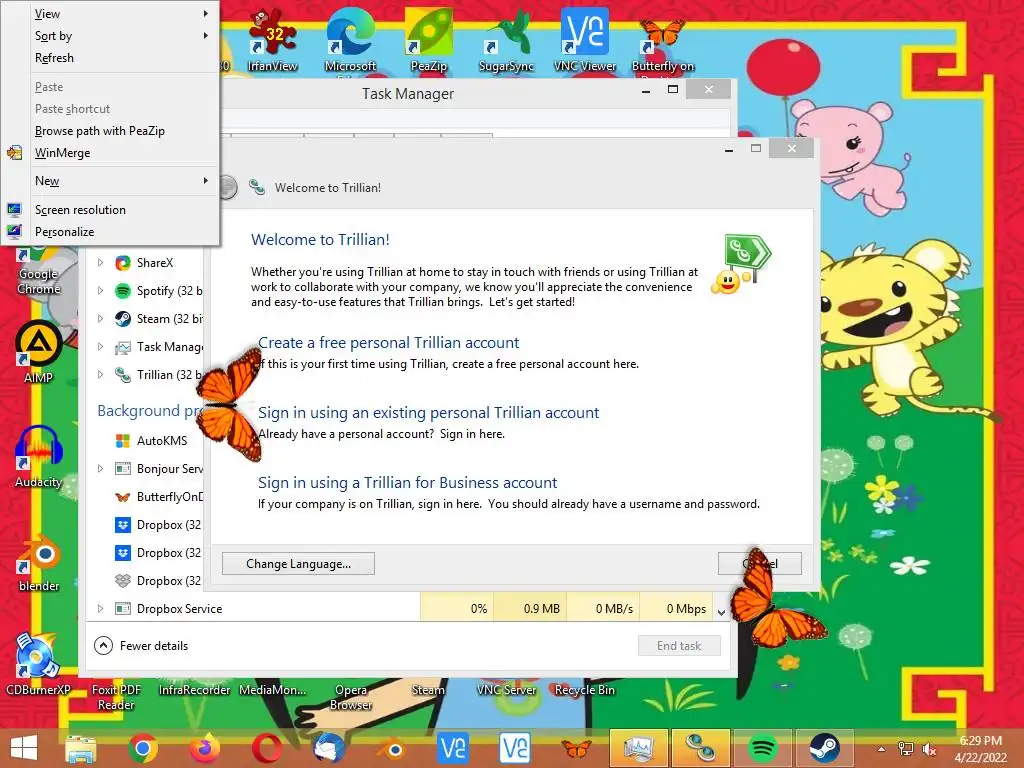Click the first VNC taskbar icon
Screen dimensions: 1024x768
point(453,748)
